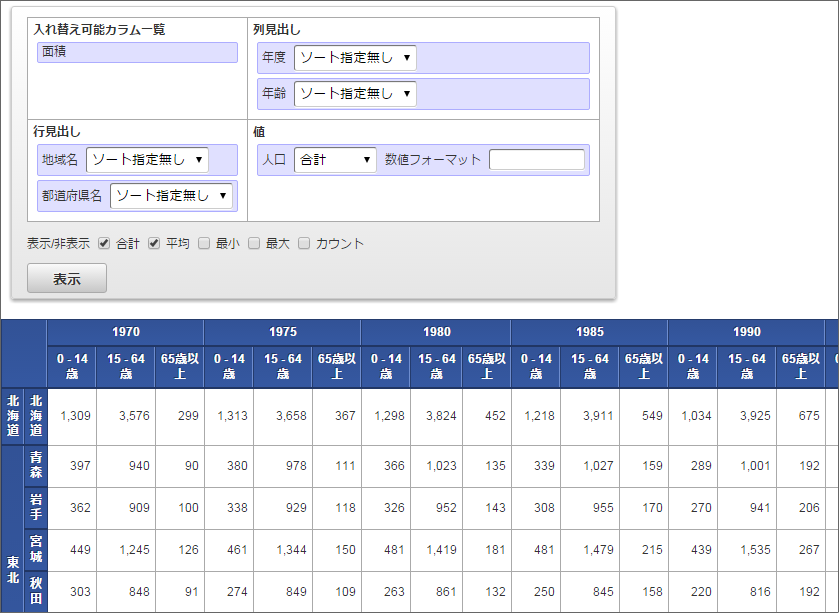Click the cell value 1,245
Screen dimensions: 839x613
click(x=134, y=550)
